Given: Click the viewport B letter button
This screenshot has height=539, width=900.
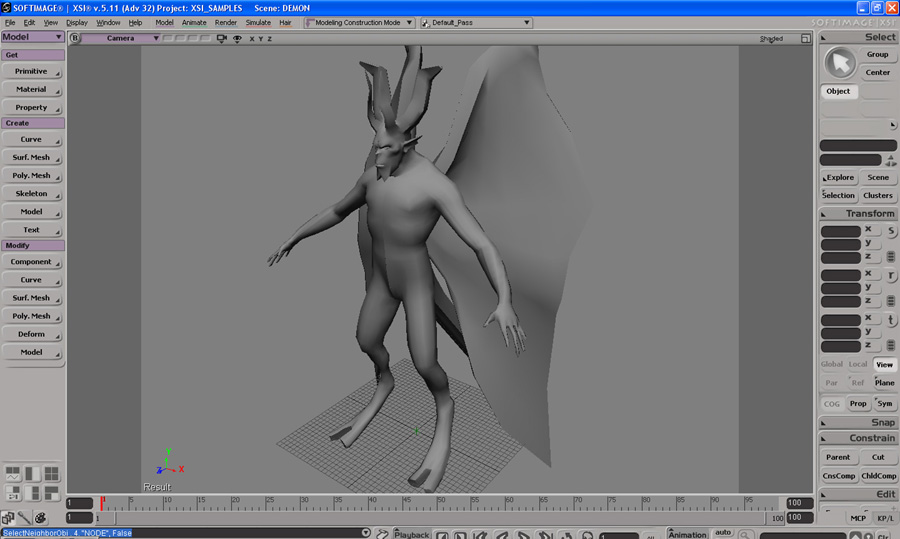Looking at the screenshot, I should [x=75, y=38].
